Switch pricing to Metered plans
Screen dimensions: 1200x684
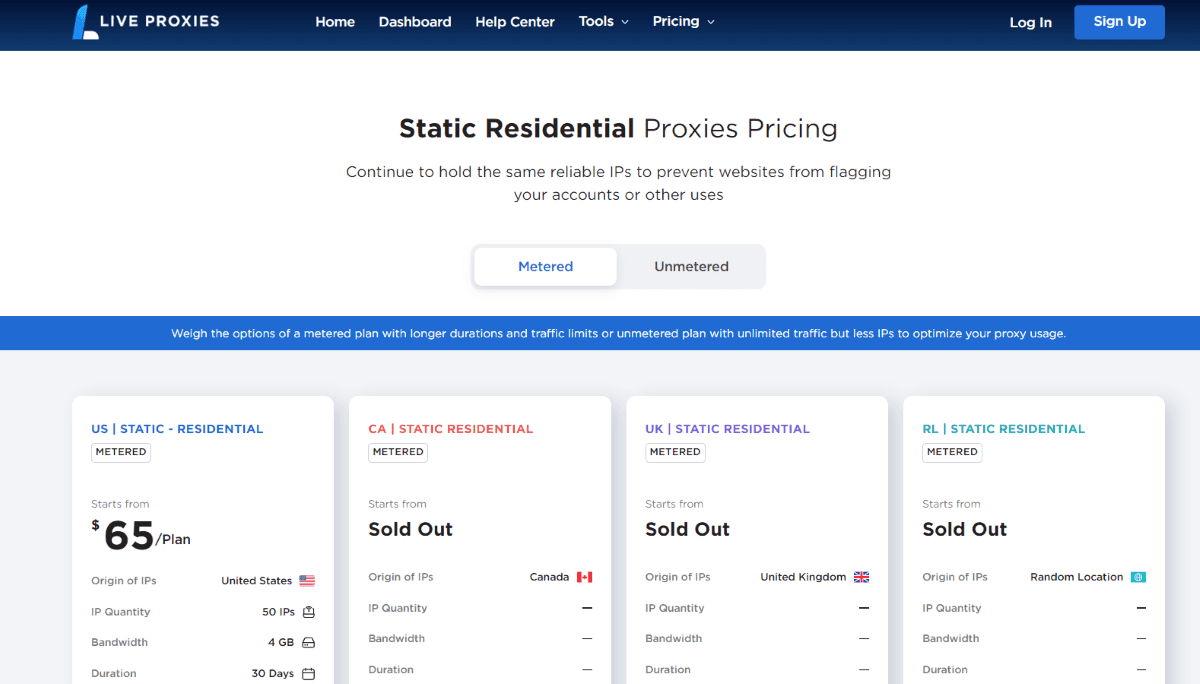point(546,267)
